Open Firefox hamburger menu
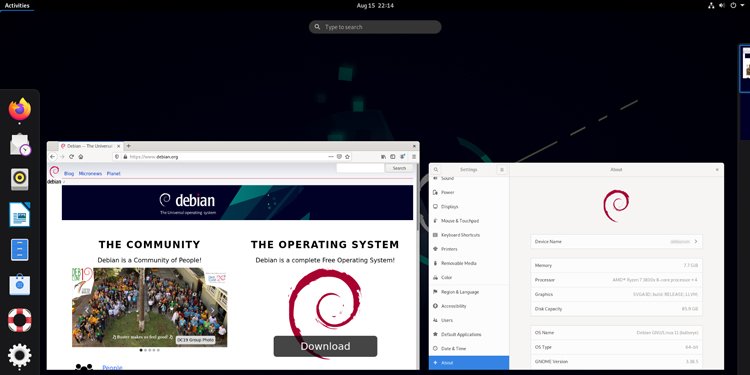The image size is (750, 375). 414,156
